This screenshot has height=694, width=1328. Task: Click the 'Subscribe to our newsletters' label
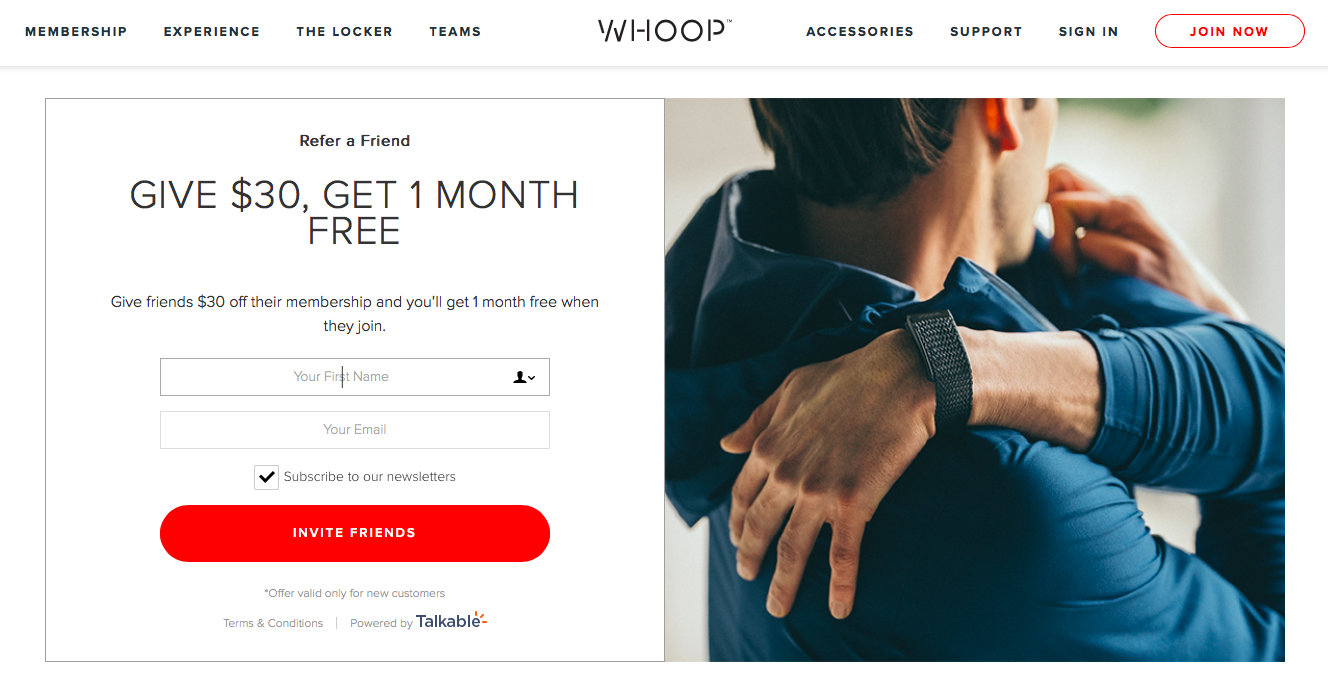[369, 477]
